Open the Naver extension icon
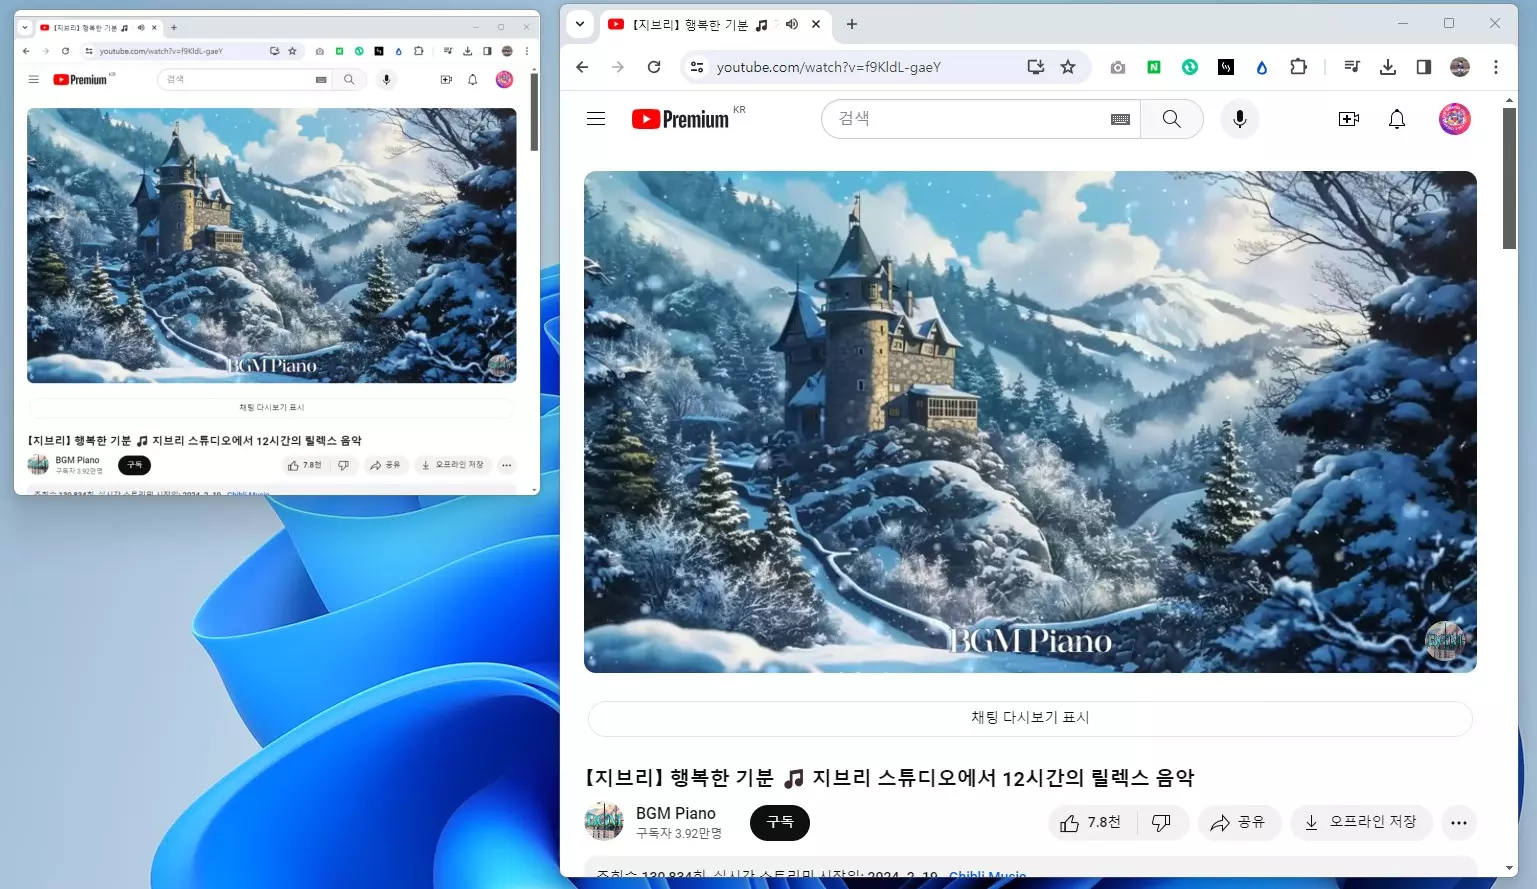 pyautogui.click(x=1155, y=67)
